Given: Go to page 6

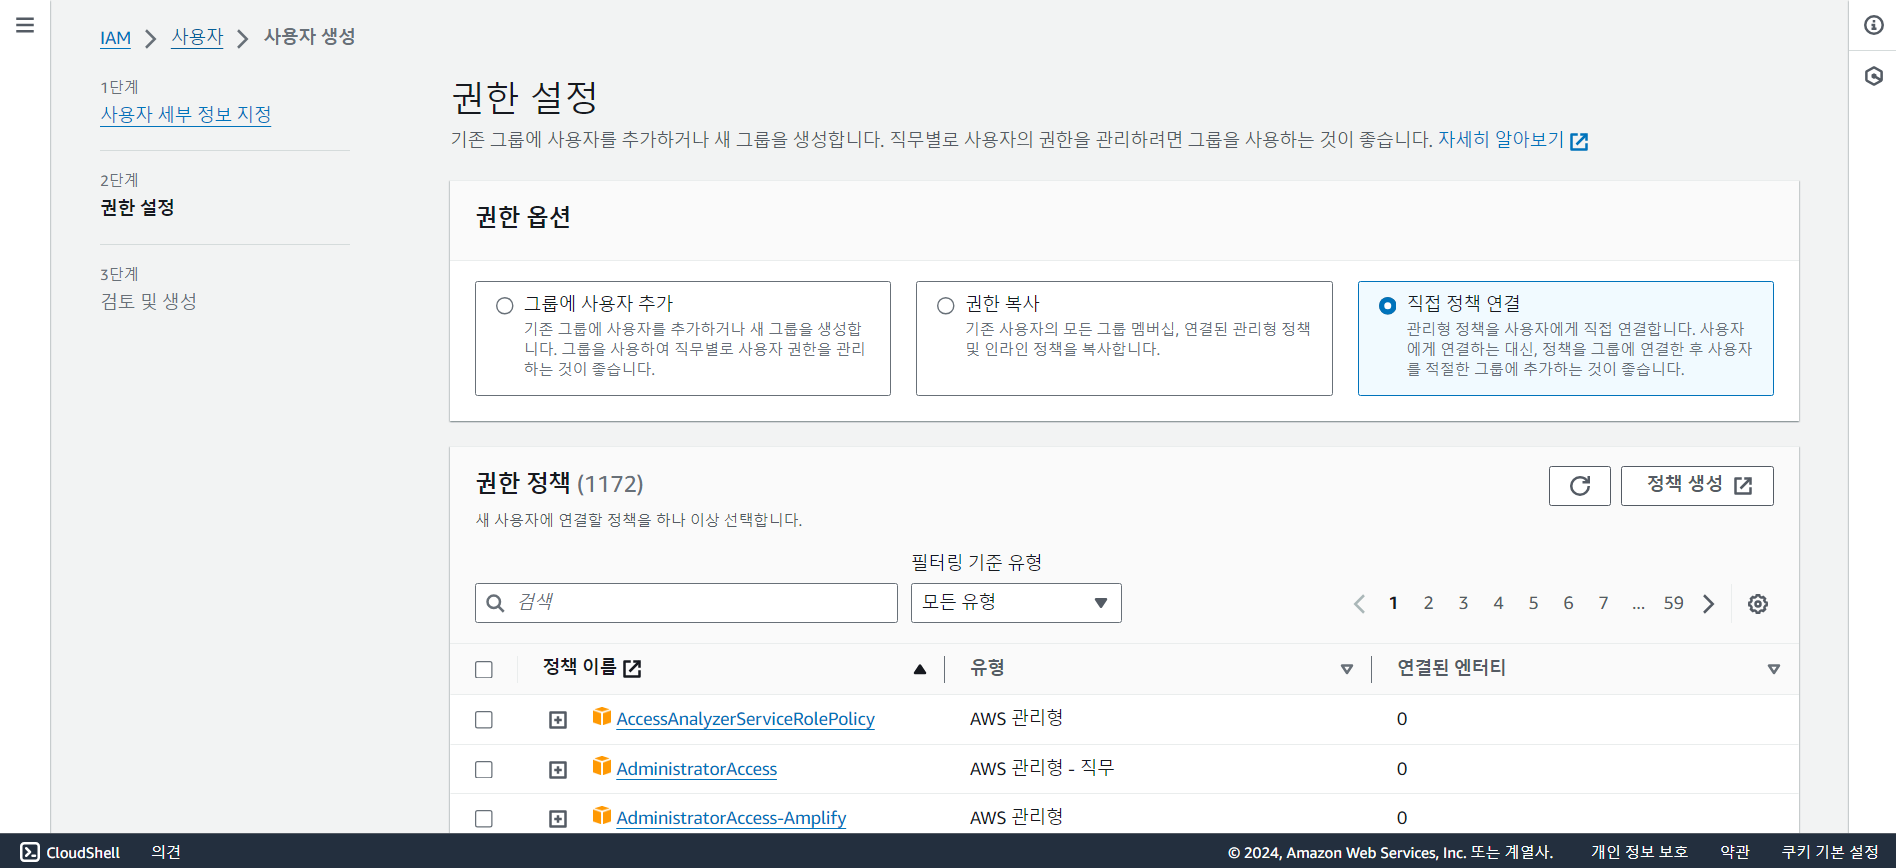Looking at the screenshot, I should [x=1568, y=603].
